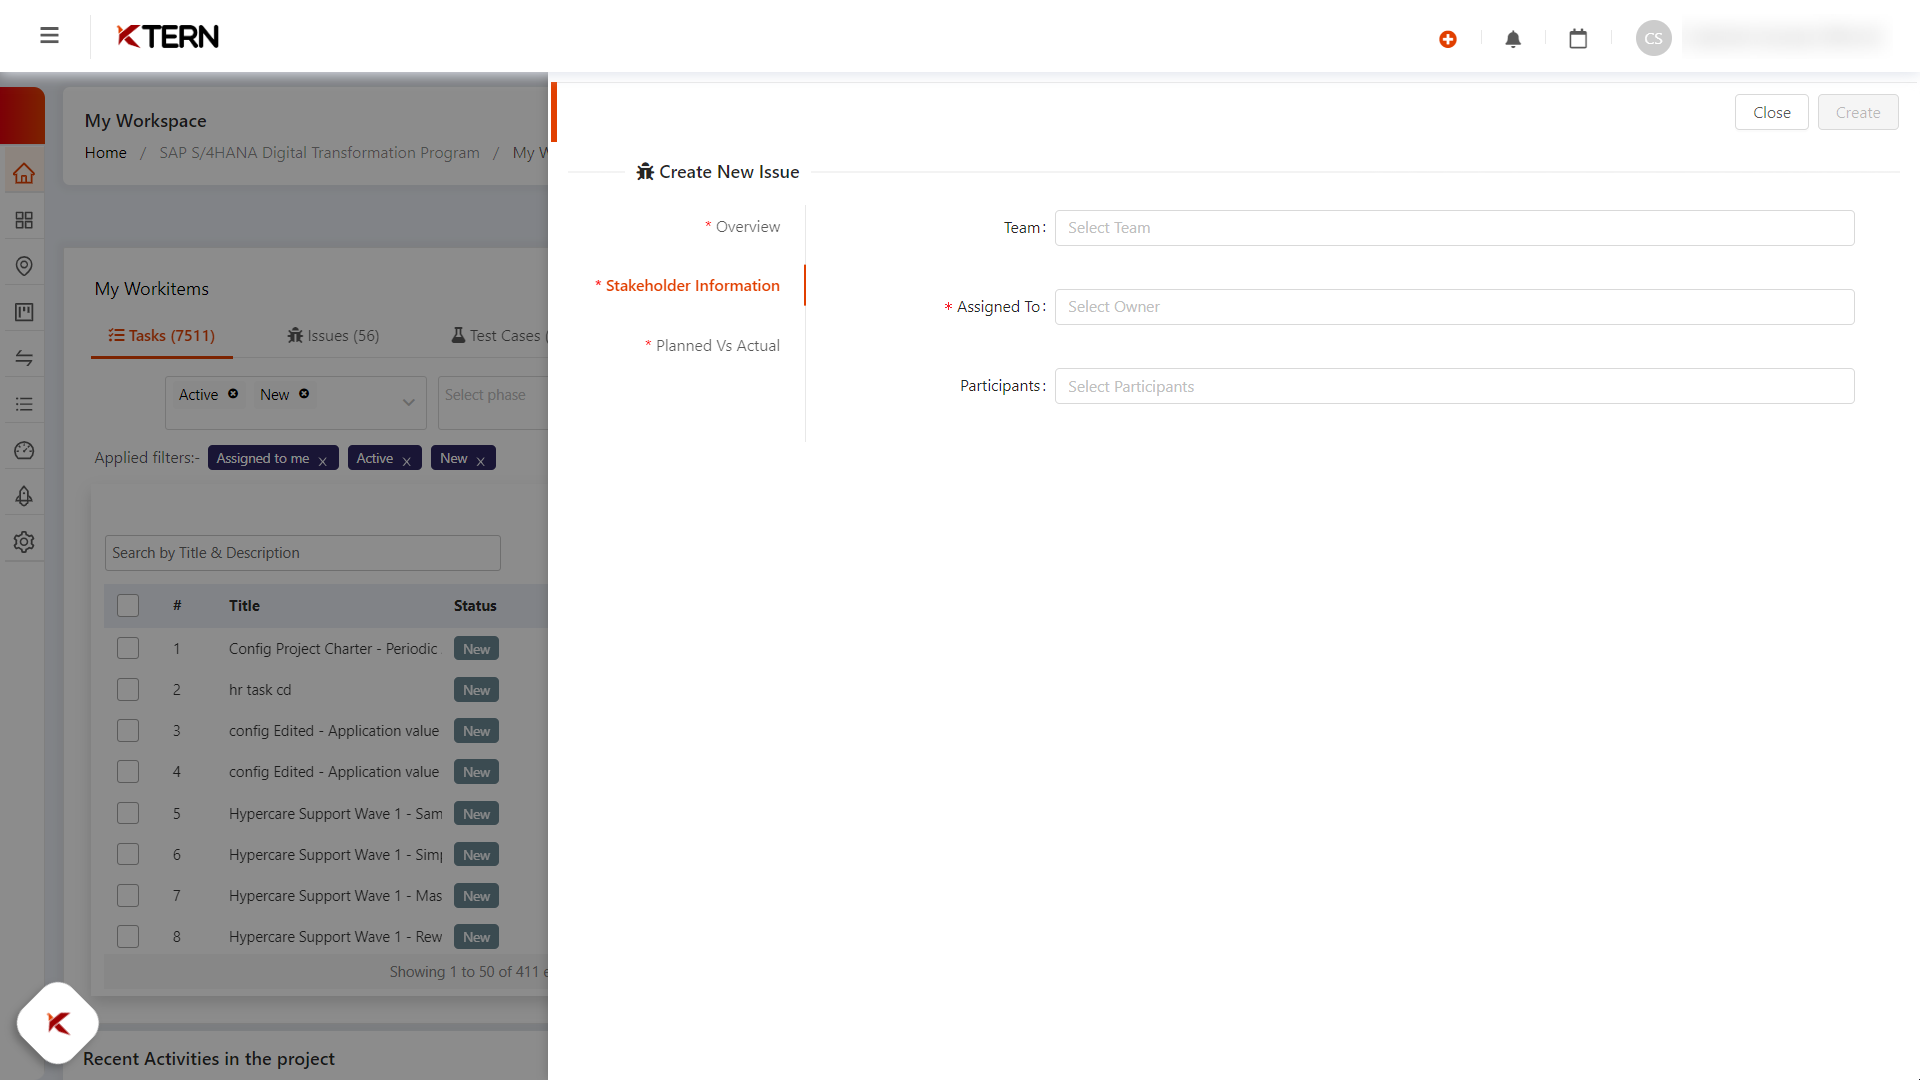The height and width of the screenshot is (1080, 1920).
Task: Open the 'hr task cd' task
Action: [260, 690]
